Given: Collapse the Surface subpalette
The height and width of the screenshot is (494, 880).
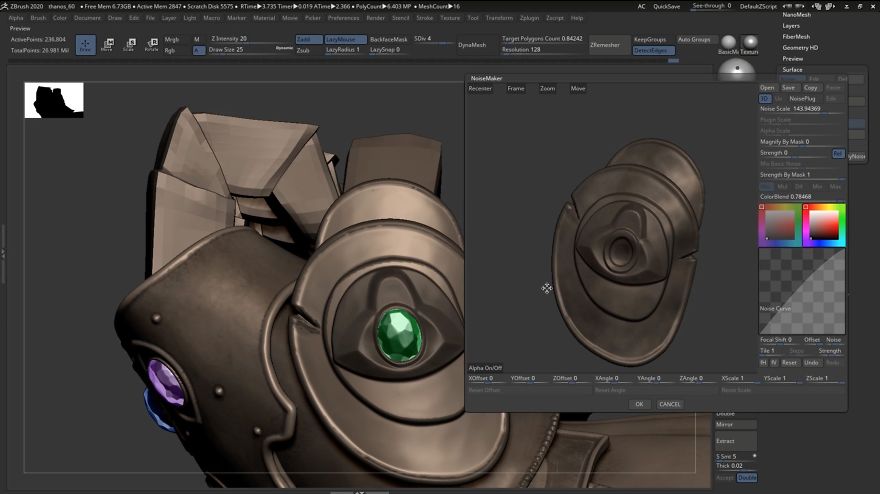Looking at the screenshot, I should [792, 70].
